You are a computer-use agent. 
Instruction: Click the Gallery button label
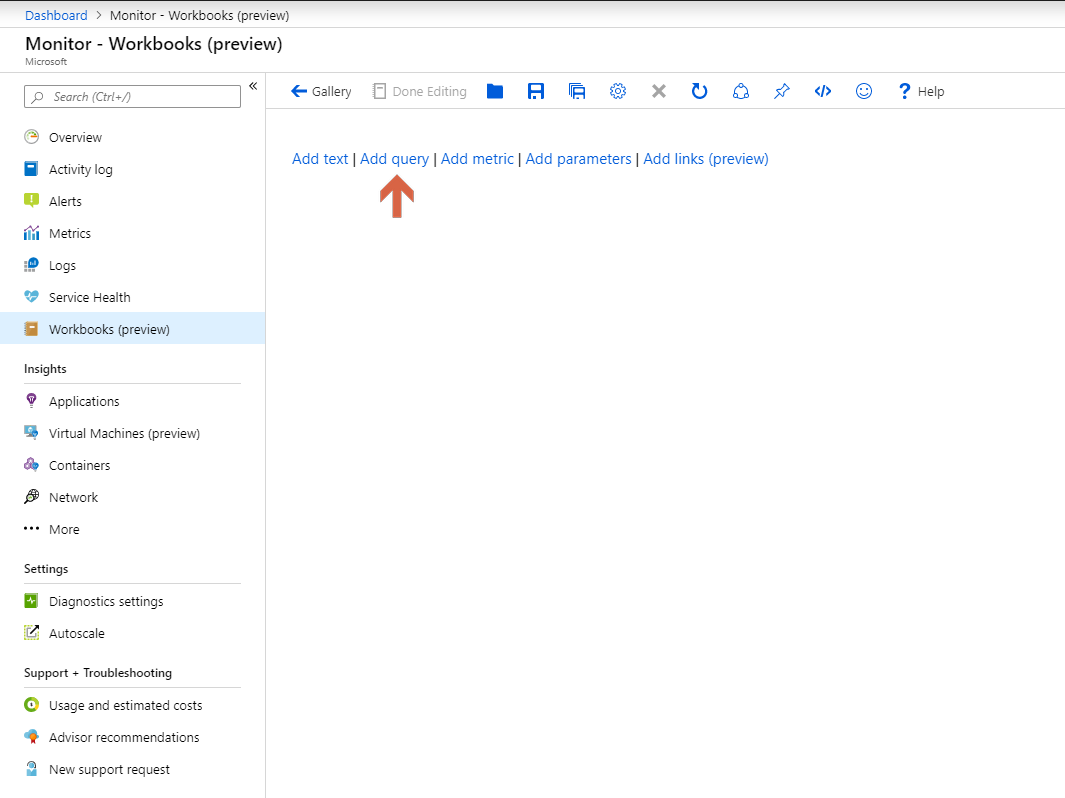pos(331,92)
